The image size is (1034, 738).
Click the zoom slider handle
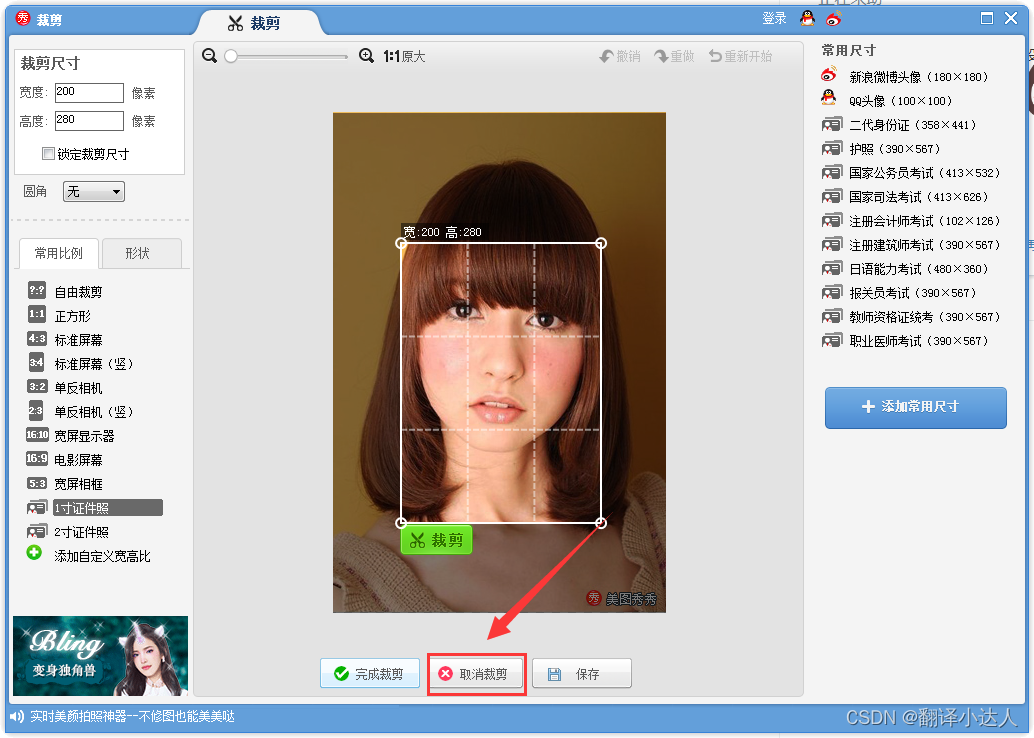click(231, 57)
